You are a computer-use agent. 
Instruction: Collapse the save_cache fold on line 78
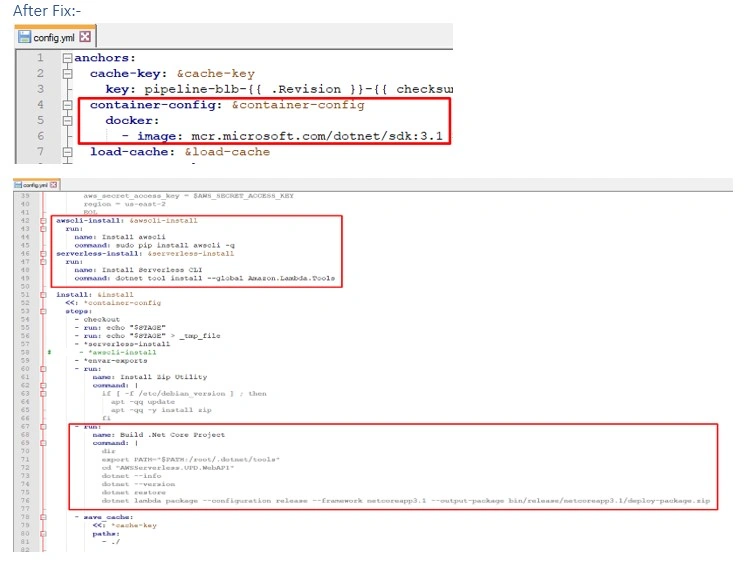(x=43, y=517)
